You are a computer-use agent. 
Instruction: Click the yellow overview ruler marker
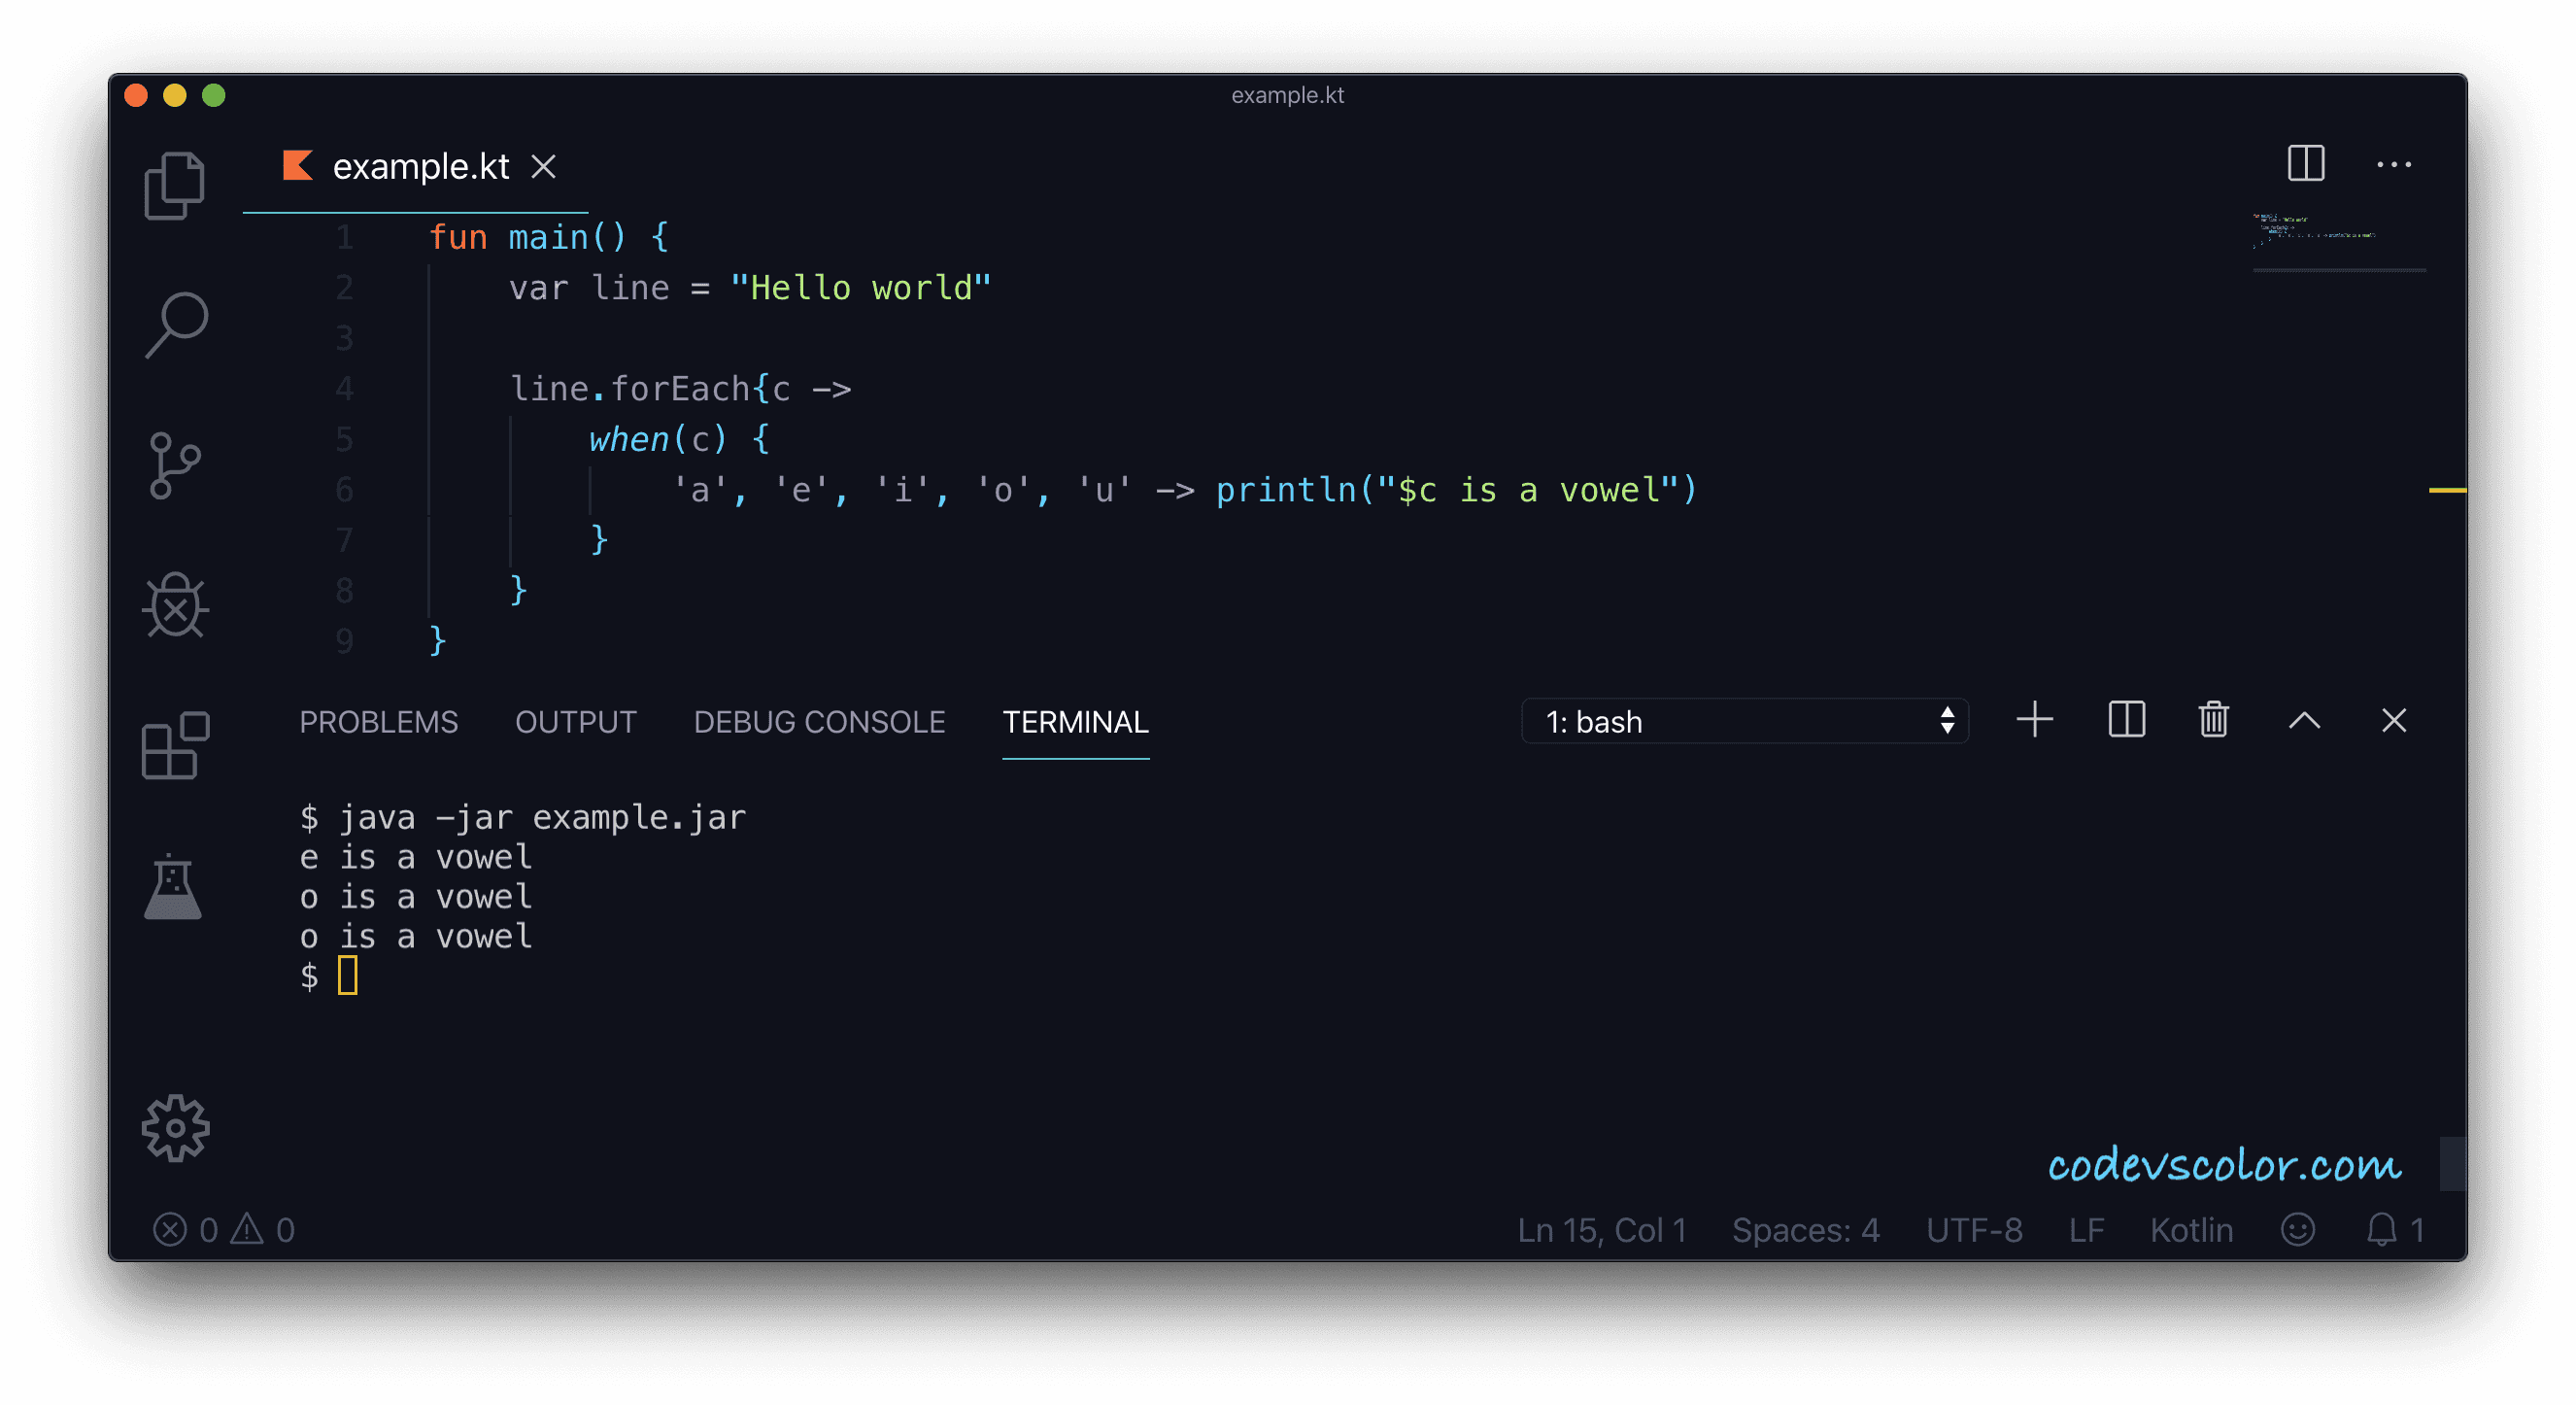point(2447,490)
